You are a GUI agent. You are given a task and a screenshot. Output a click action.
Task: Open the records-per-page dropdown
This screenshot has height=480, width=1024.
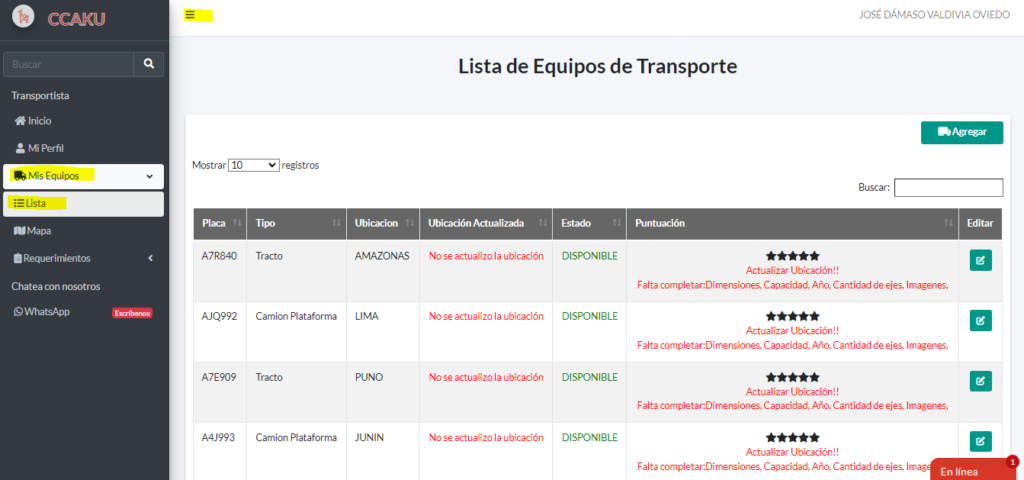point(253,165)
